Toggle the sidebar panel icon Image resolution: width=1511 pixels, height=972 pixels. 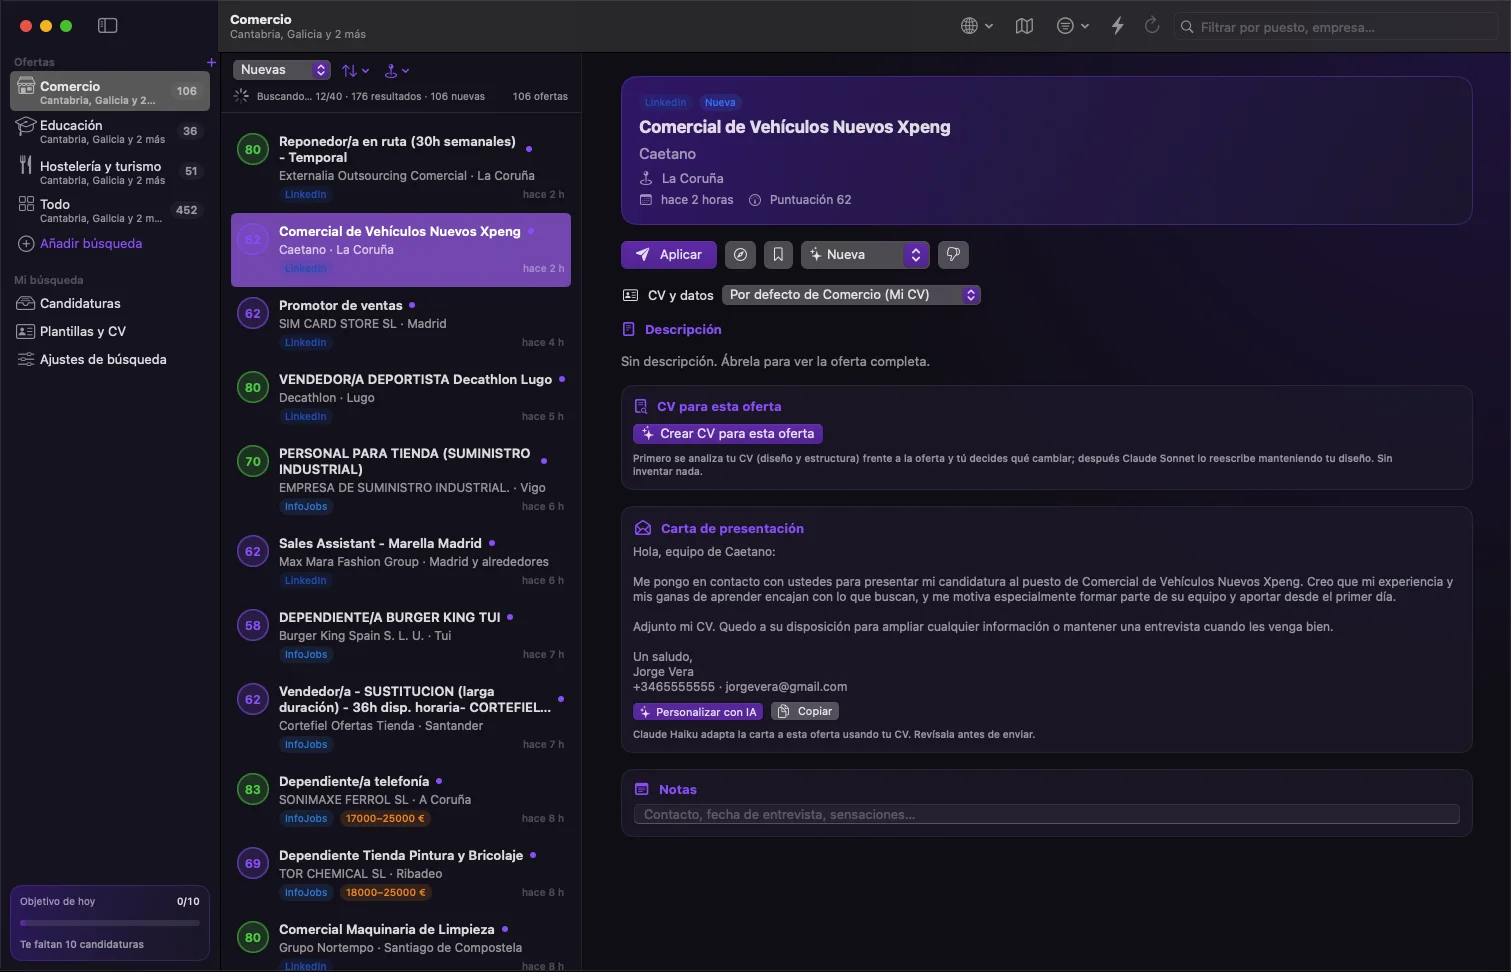[108, 26]
